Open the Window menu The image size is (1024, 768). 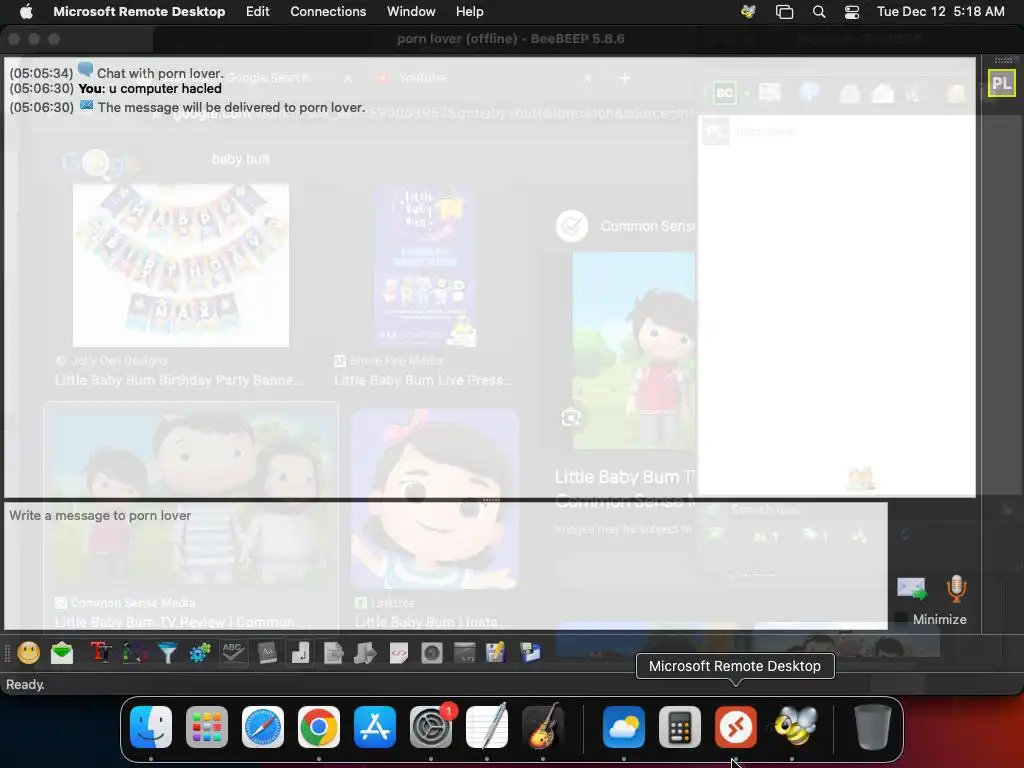tap(411, 11)
